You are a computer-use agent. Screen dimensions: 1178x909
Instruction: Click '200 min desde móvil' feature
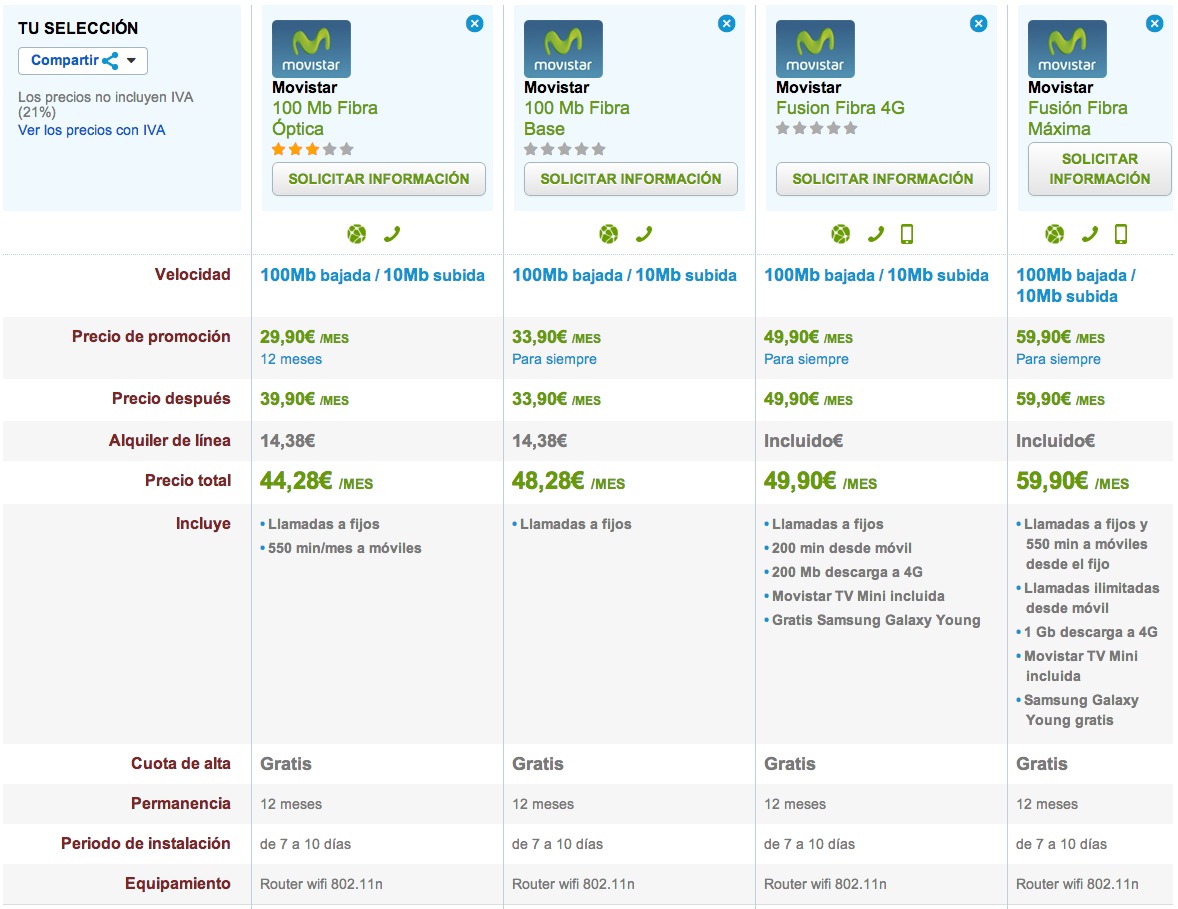(841, 548)
